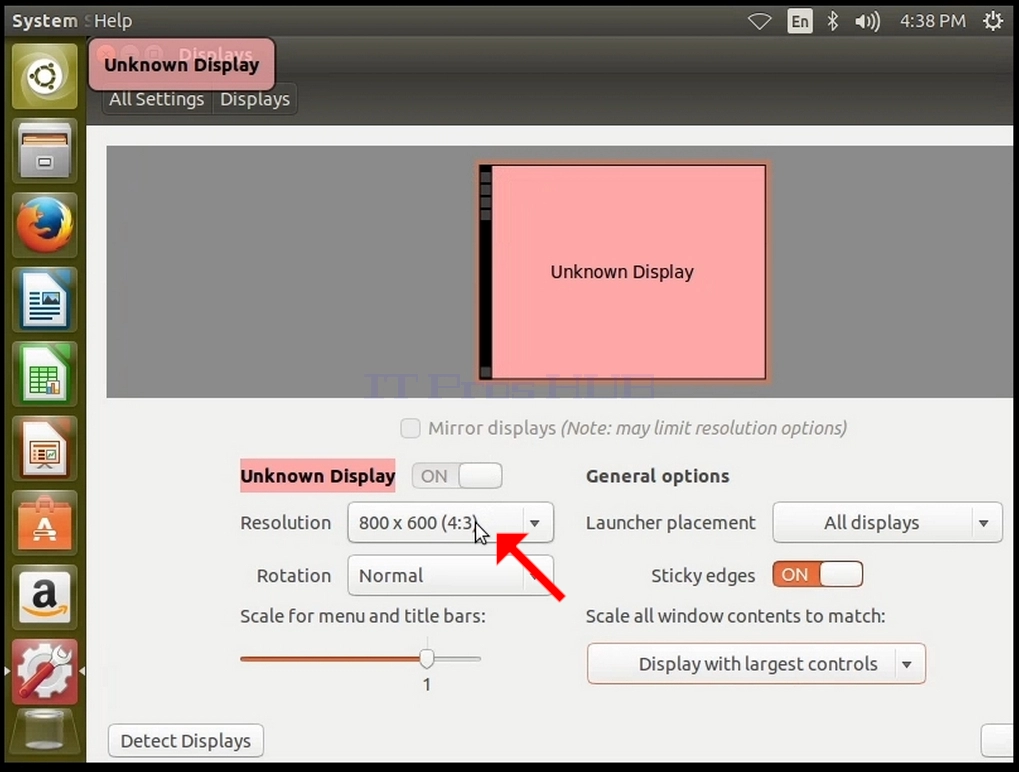Open System Settings launcher icon
The width and height of the screenshot is (1019, 772).
(44, 671)
